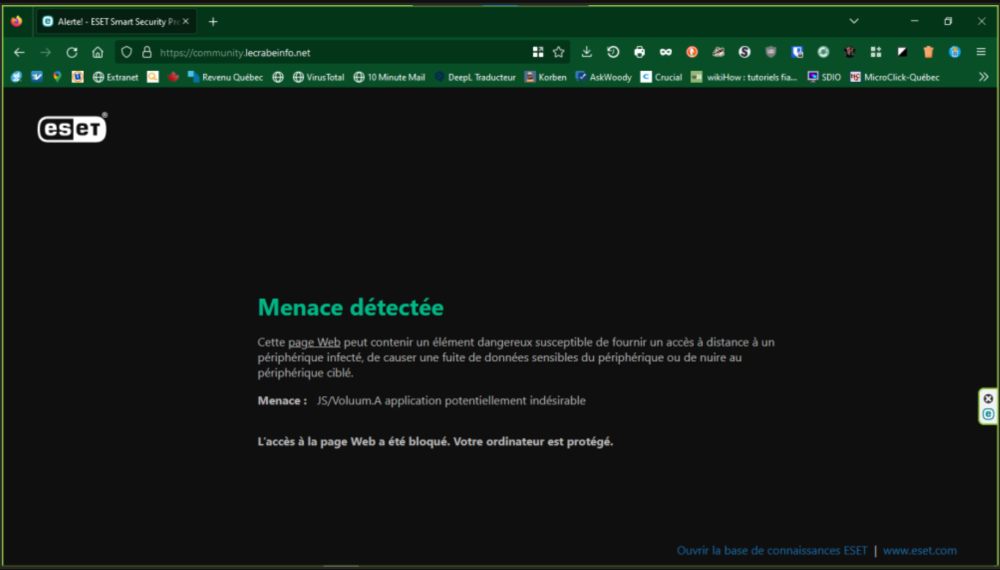Close the Alerte! ESET tab
The width and height of the screenshot is (1000, 570).
[186, 22]
